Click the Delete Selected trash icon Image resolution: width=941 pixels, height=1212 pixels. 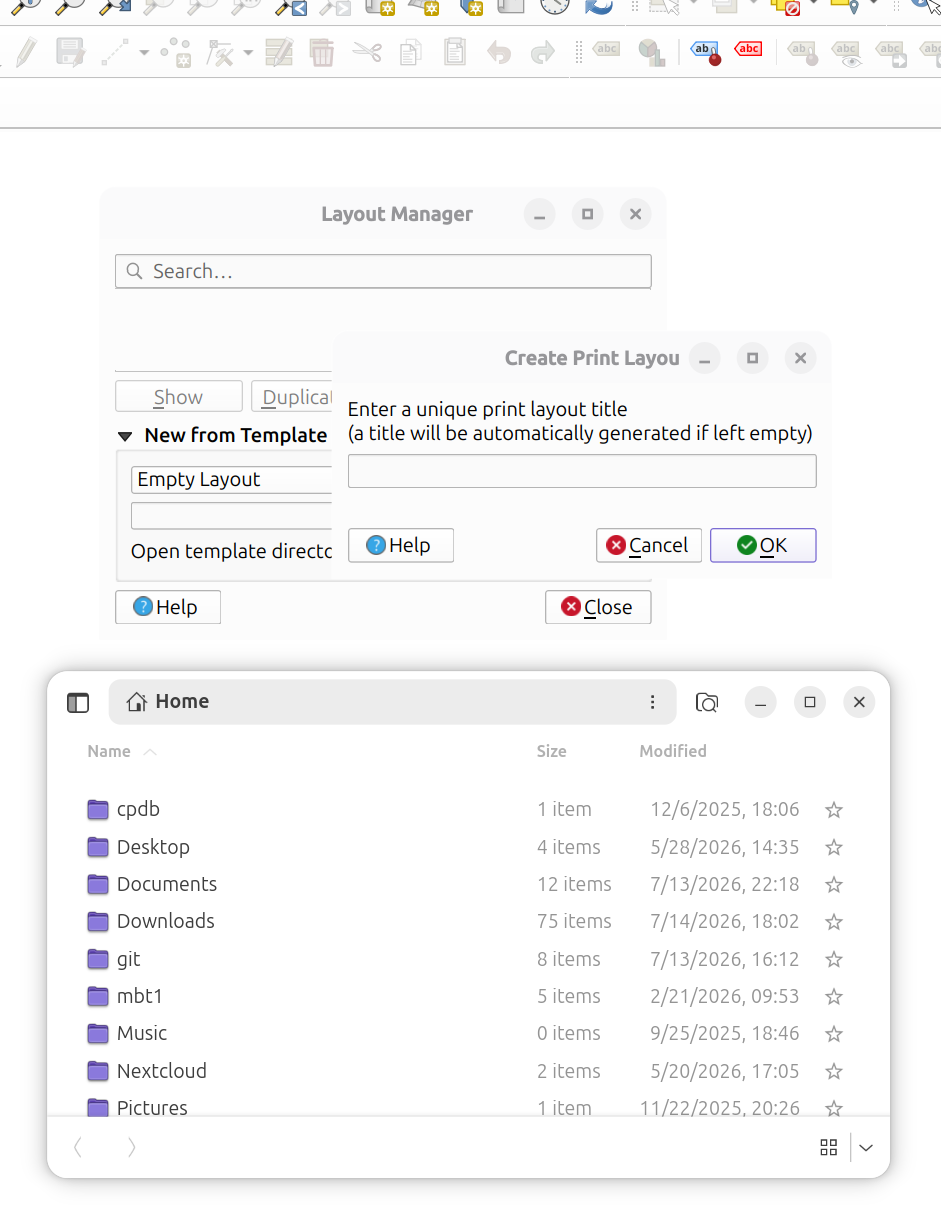pyautogui.click(x=322, y=51)
